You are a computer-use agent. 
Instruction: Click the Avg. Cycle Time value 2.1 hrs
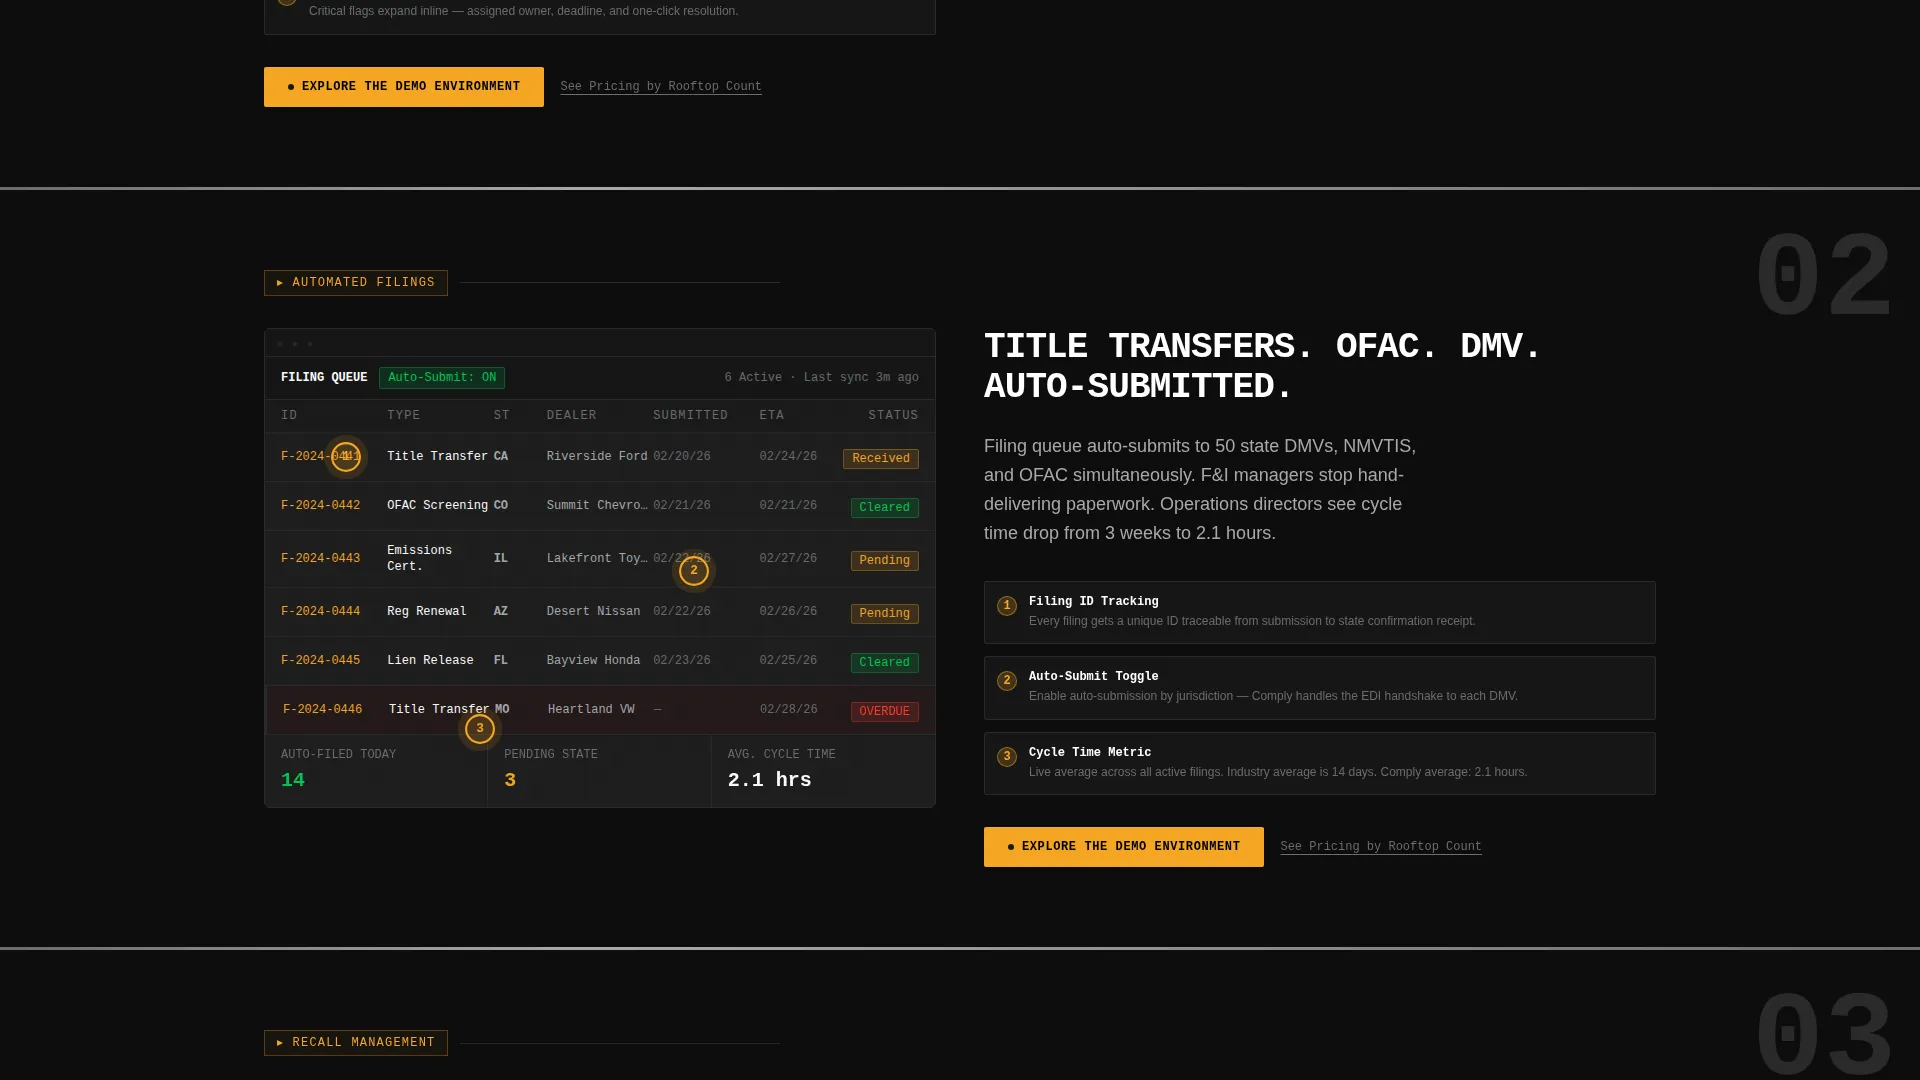pyautogui.click(x=770, y=781)
